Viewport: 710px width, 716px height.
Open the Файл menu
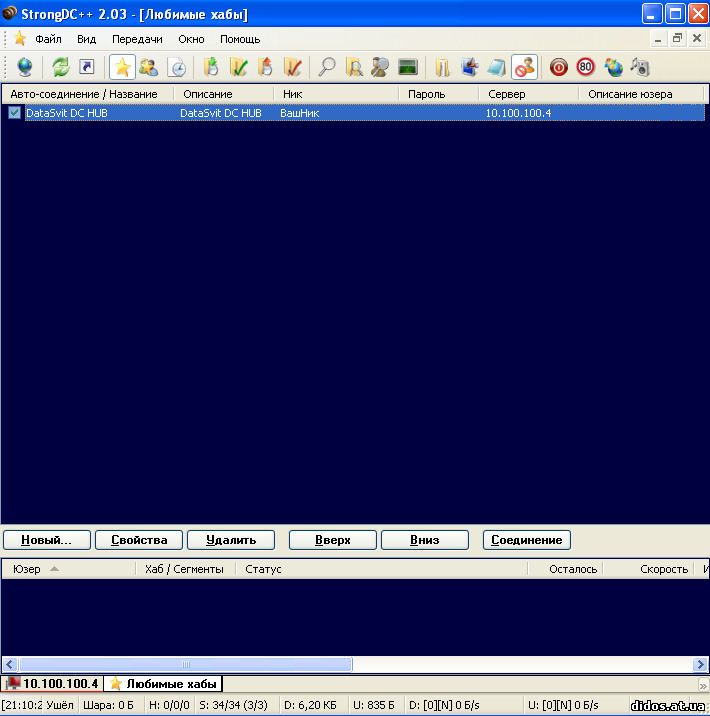click(x=48, y=39)
